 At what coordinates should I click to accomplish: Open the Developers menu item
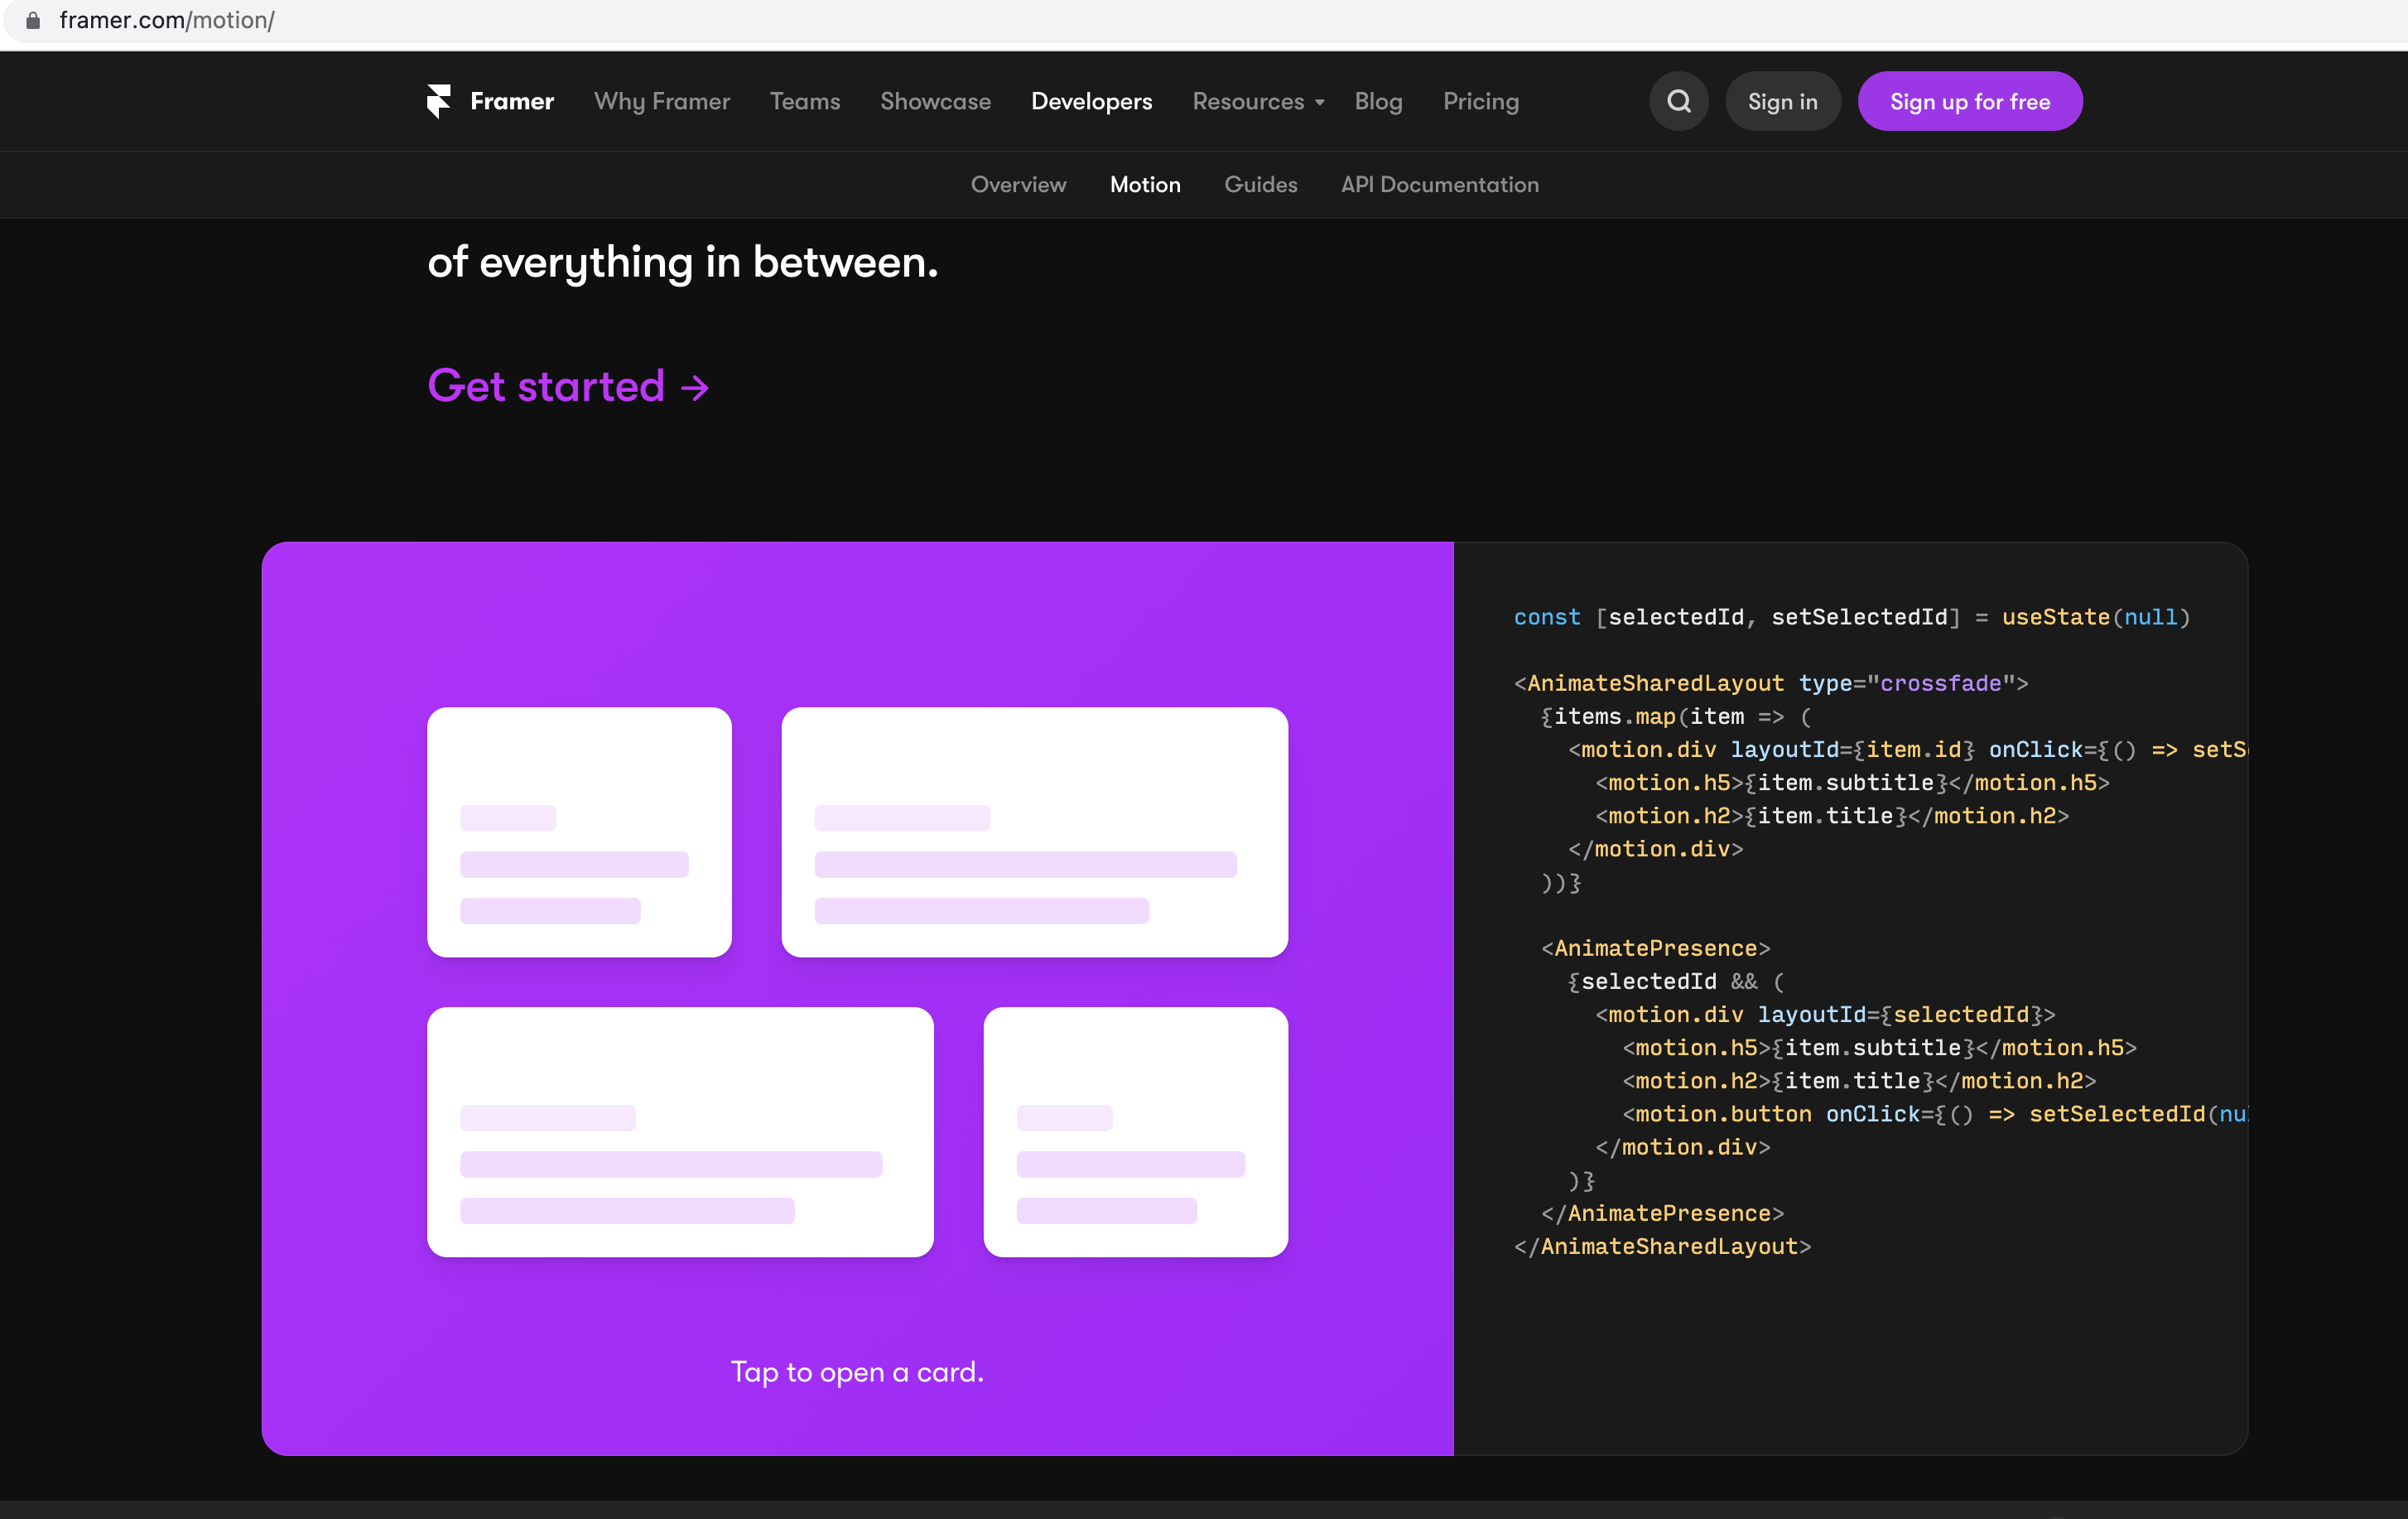point(1092,101)
